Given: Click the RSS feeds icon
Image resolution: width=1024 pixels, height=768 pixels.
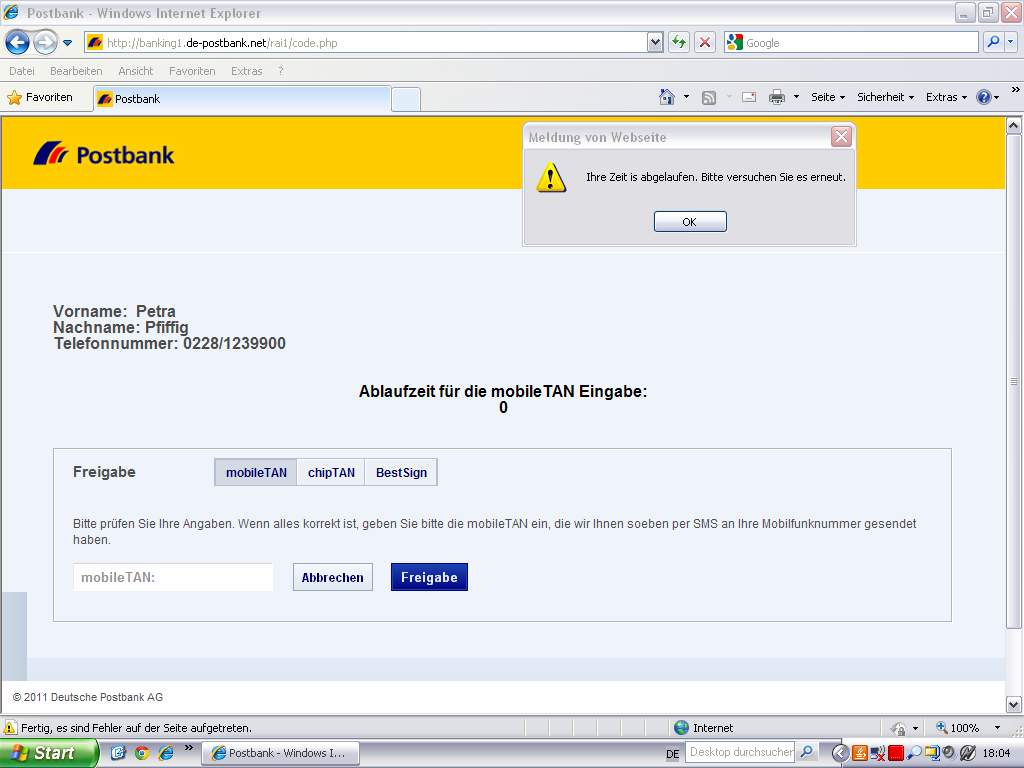Looking at the screenshot, I should click(709, 98).
